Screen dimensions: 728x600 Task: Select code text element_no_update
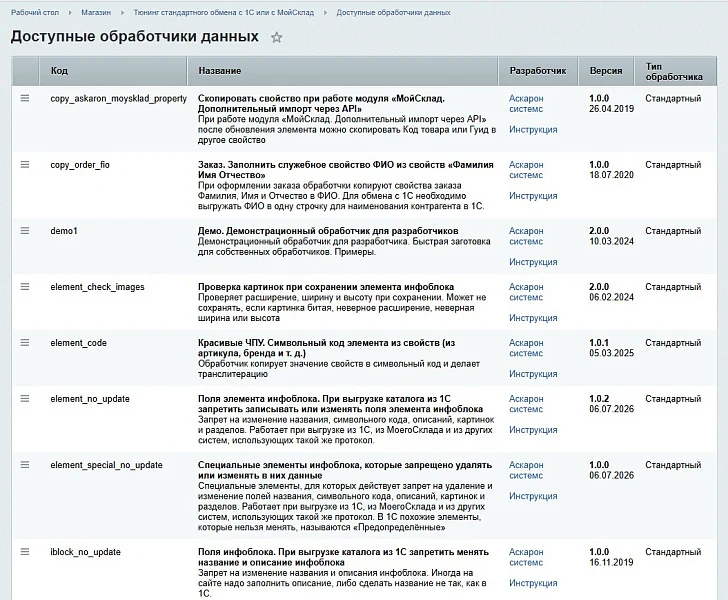click(90, 399)
